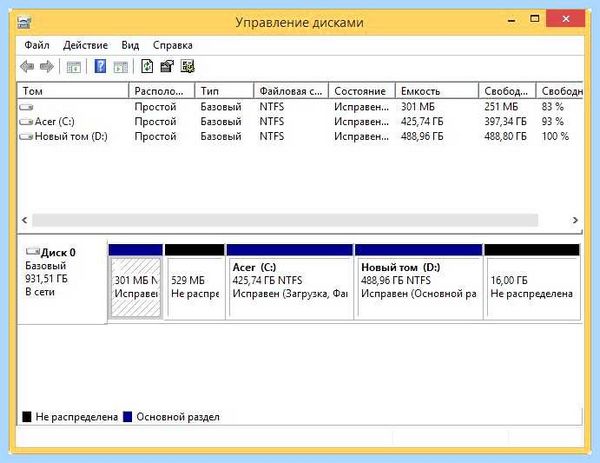Click the Диск 0 disk icon

(33, 251)
